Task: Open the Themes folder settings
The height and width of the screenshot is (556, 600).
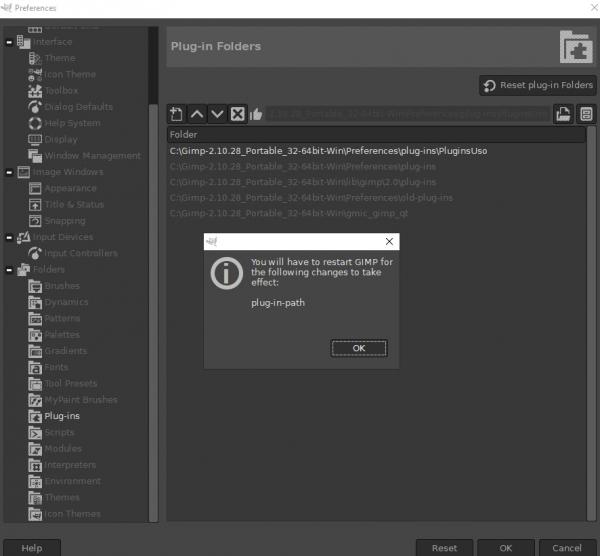Action: (62, 497)
